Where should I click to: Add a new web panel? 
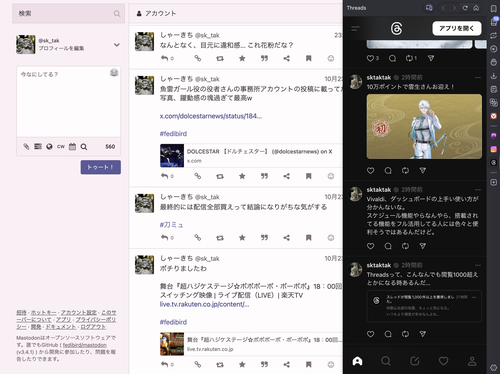coord(494,182)
